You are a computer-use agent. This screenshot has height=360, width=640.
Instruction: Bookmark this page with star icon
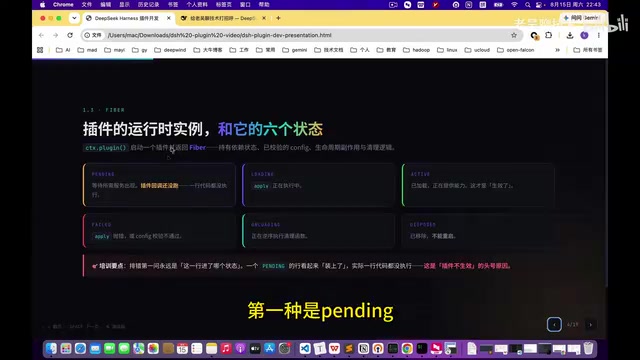coord(514,35)
